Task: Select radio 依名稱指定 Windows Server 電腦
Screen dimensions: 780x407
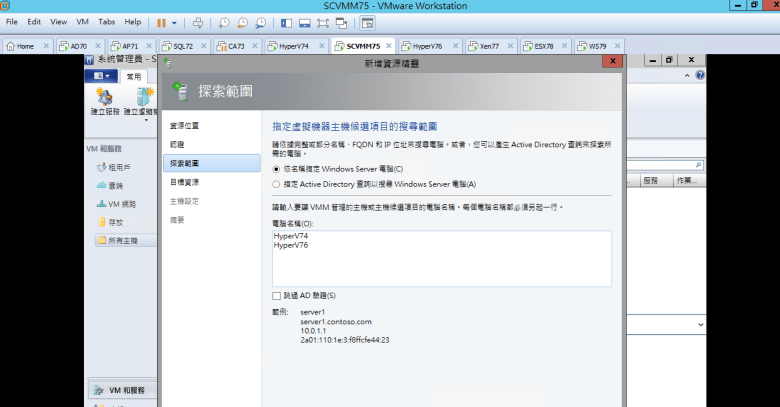Action: pyautogui.click(x=277, y=169)
